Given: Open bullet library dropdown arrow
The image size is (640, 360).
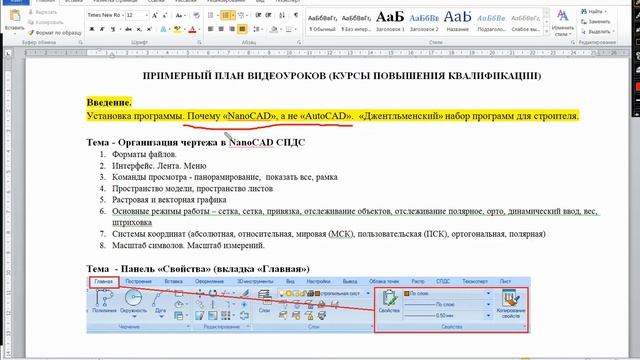Looking at the screenshot, I should coord(217,16).
